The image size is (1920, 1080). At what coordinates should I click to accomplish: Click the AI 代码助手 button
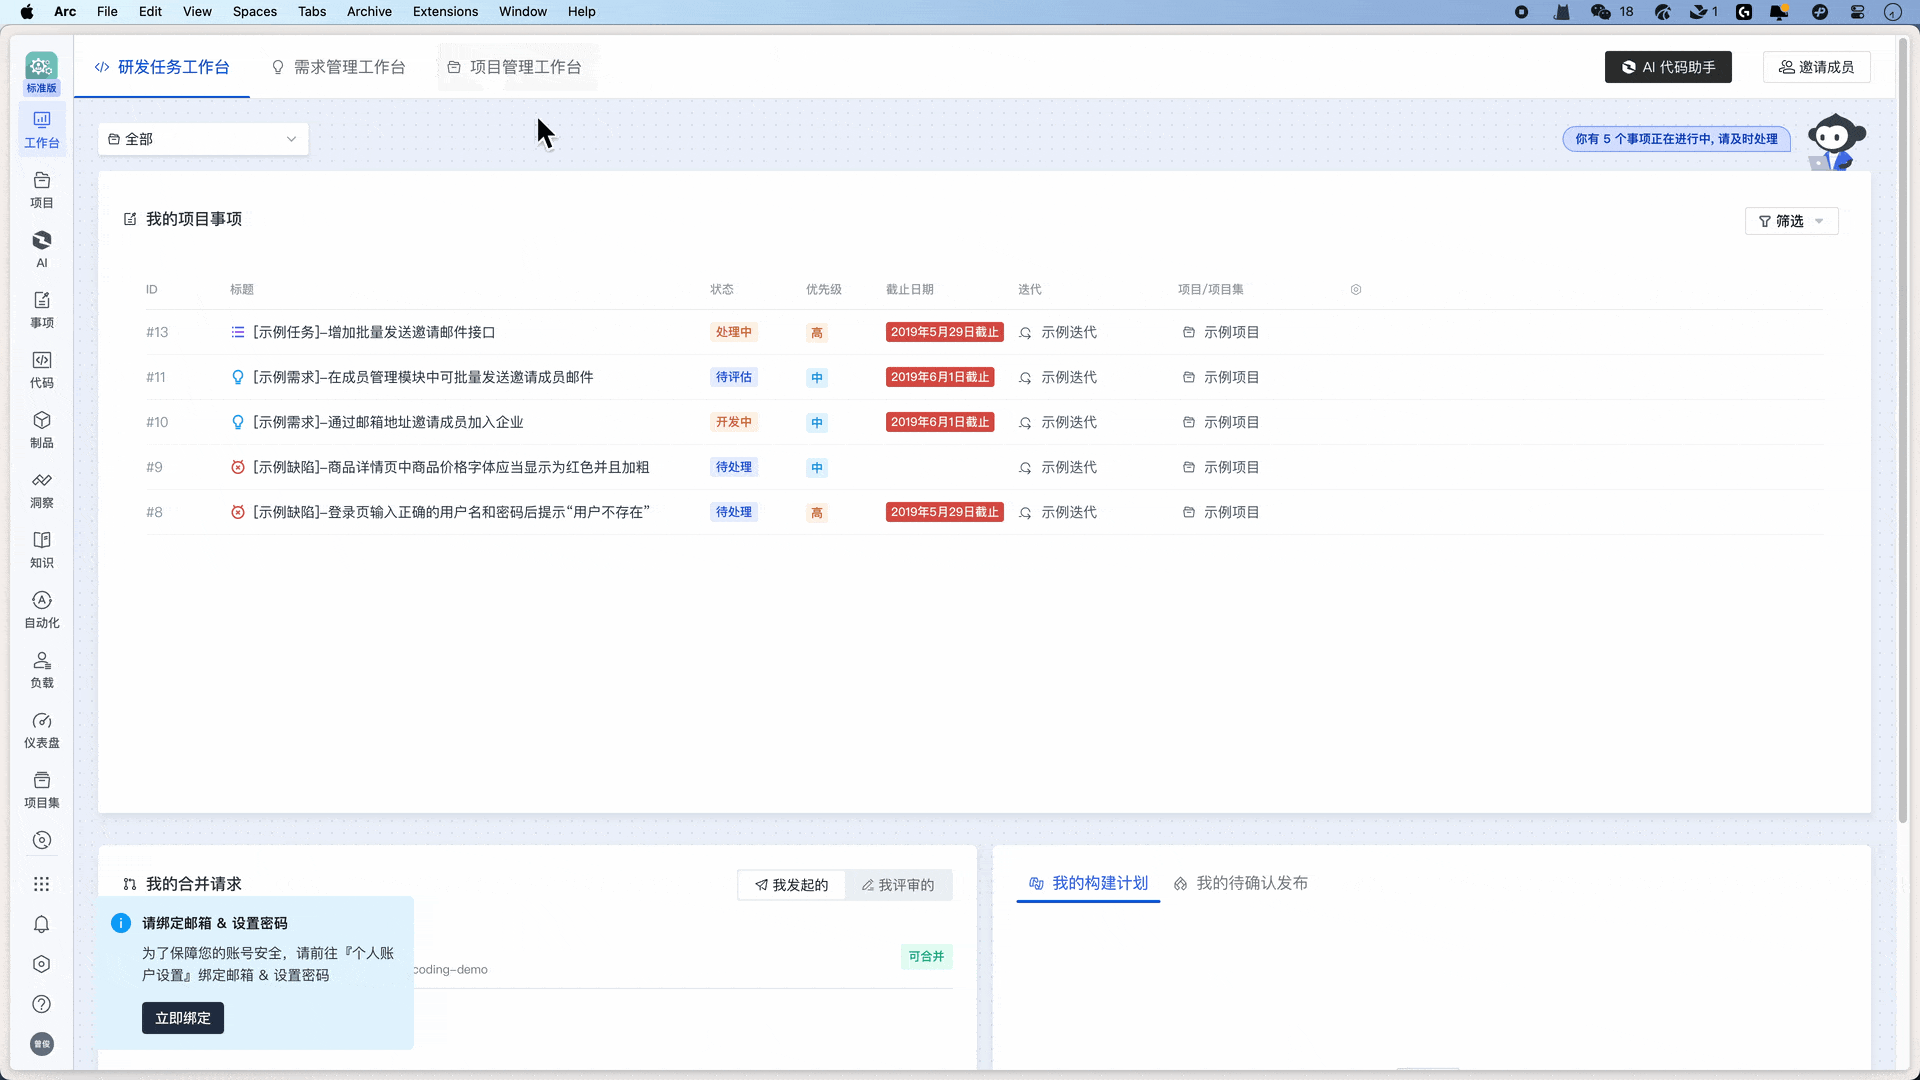[x=1667, y=67]
